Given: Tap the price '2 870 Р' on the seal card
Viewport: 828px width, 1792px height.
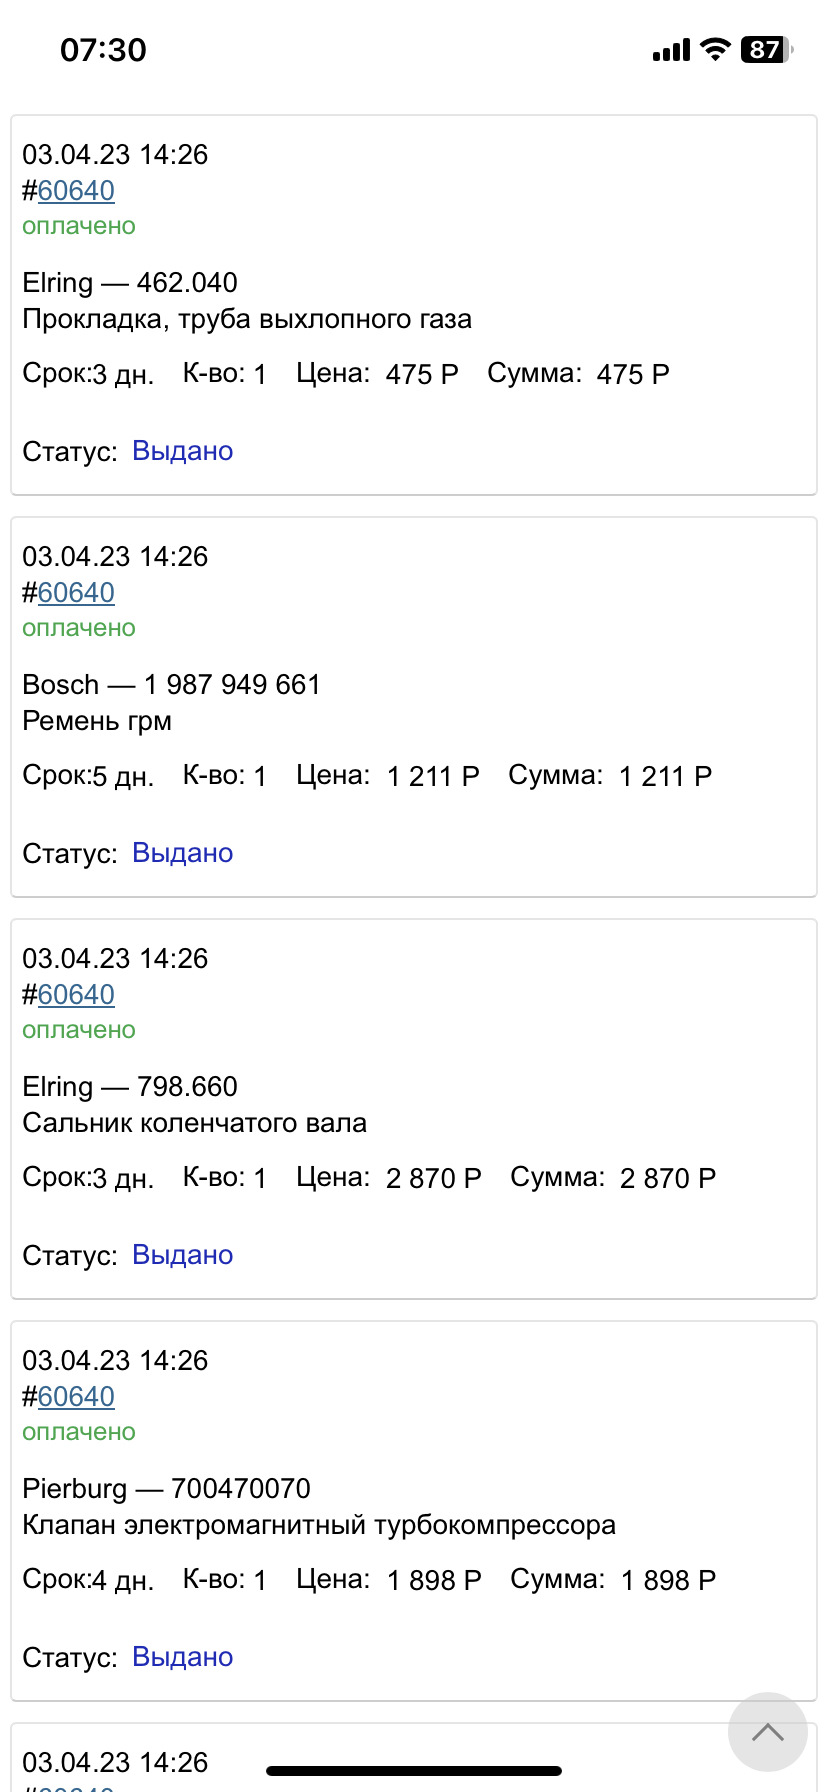Looking at the screenshot, I should click(x=433, y=1177).
